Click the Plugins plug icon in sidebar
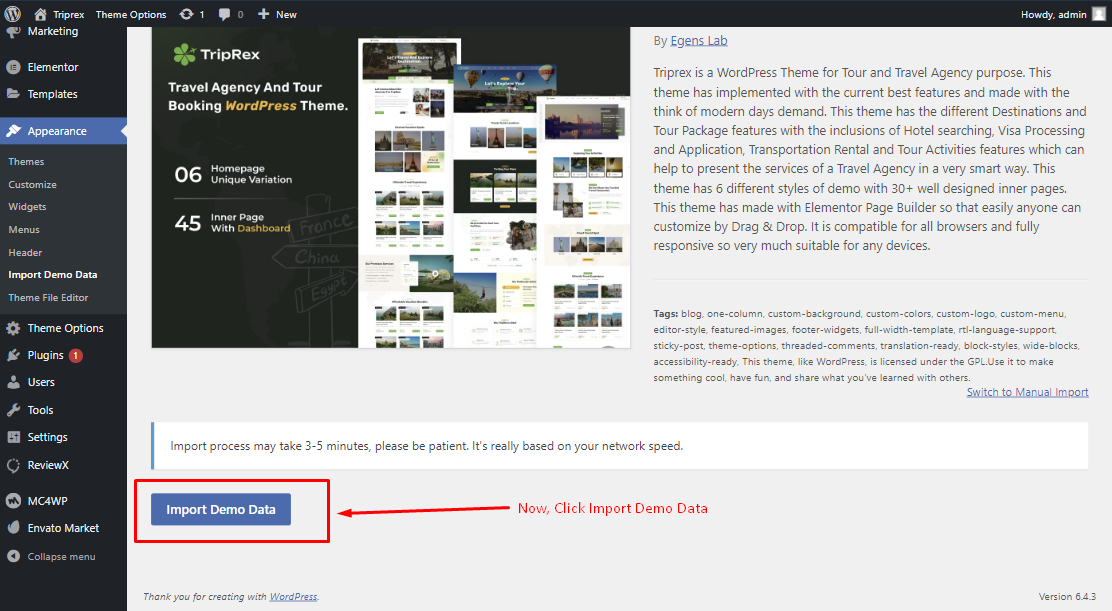 pyautogui.click(x=13, y=355)
